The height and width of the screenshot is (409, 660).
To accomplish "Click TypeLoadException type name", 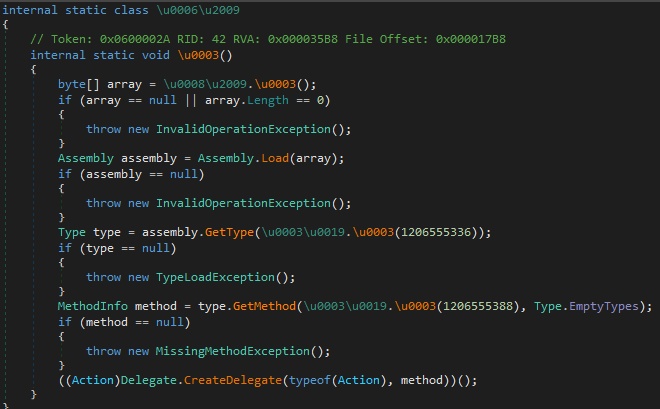I will tap(216, 277).
